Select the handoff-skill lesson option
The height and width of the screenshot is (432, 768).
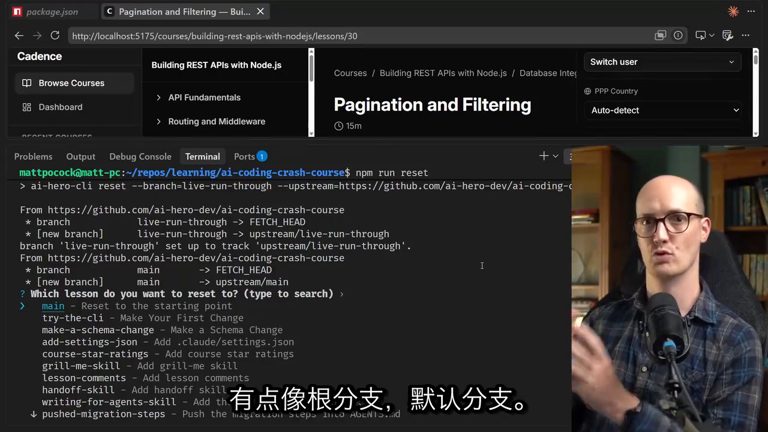pyautogui.click(x=134, y=390)
